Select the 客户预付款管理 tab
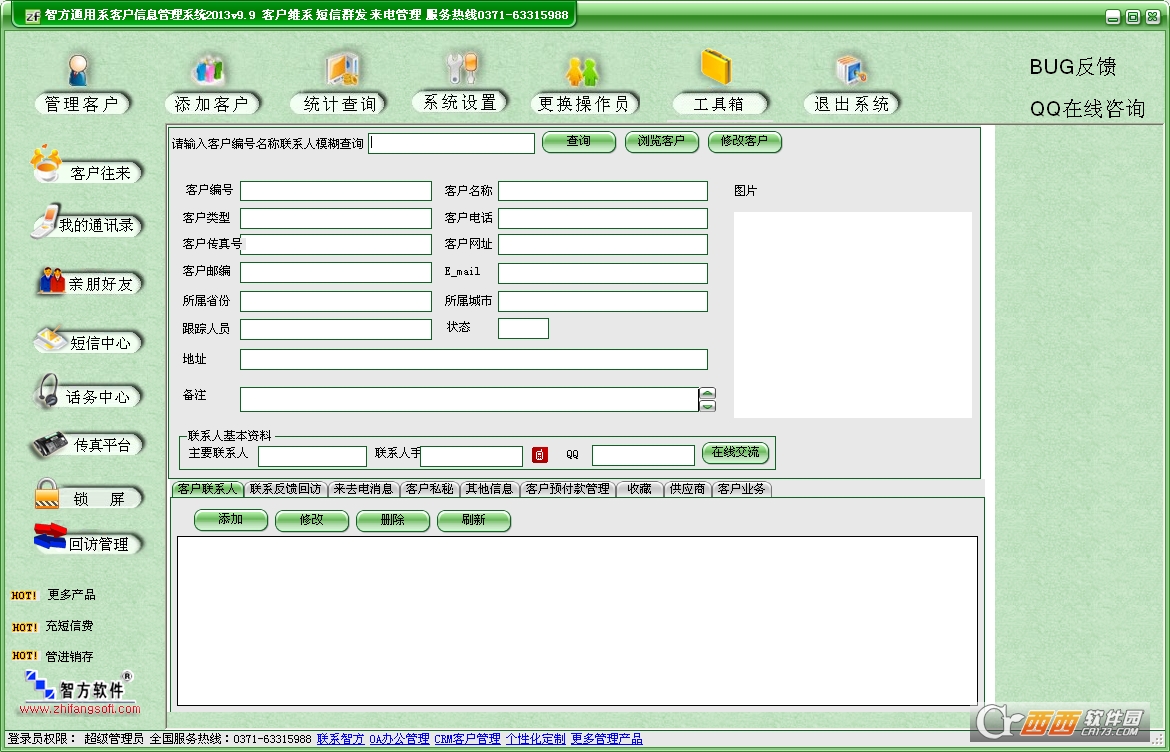 click(x=567, y=489)
